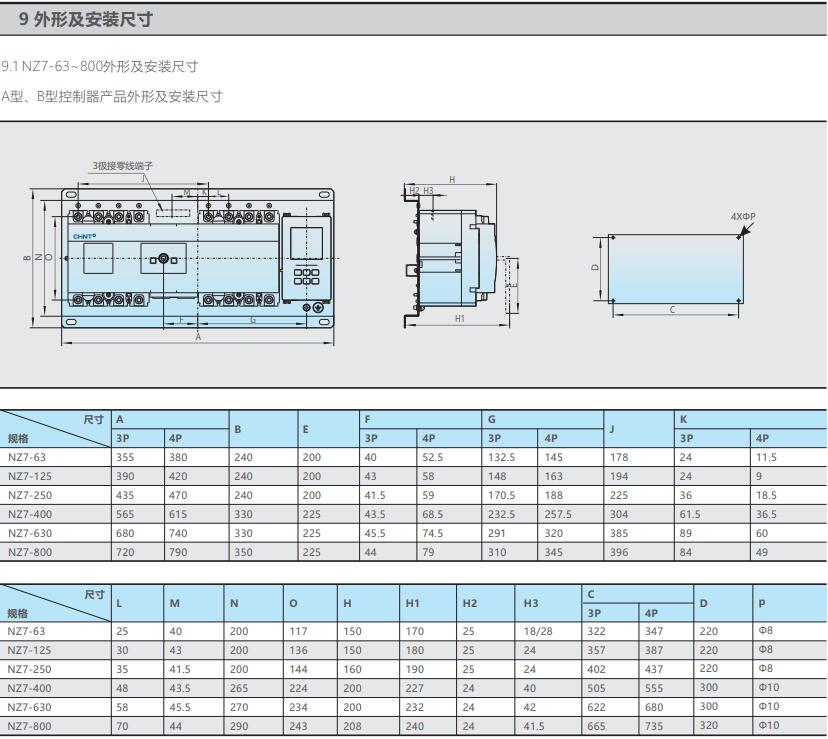This screenshot has width=828, height=739.
Task: Click the "E" column header in the first table
Action: (305, 429)
